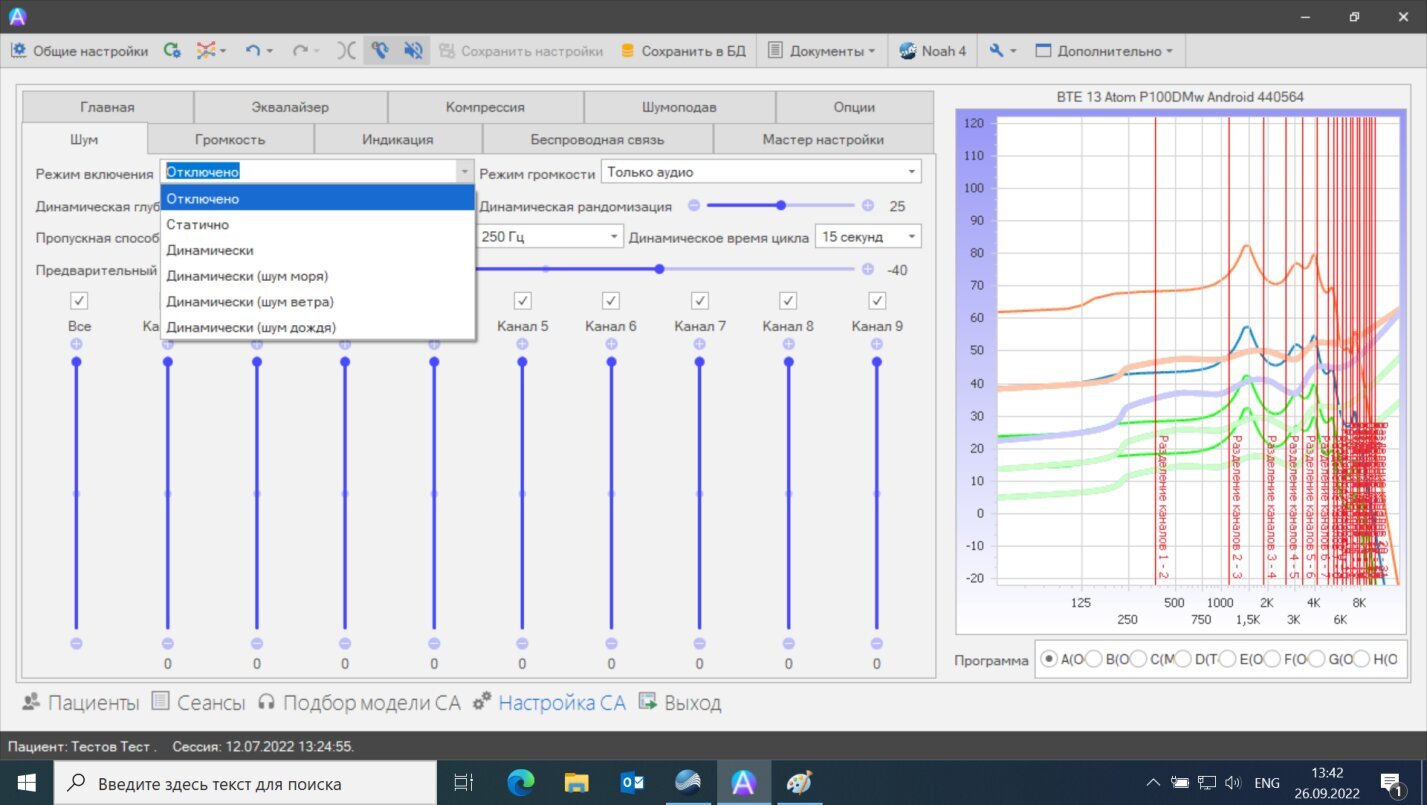The height and width of the screenshot is (805, 1427).
Task: Toggle the Канал 9 checkbox
Action: click(x=877, y=300)
